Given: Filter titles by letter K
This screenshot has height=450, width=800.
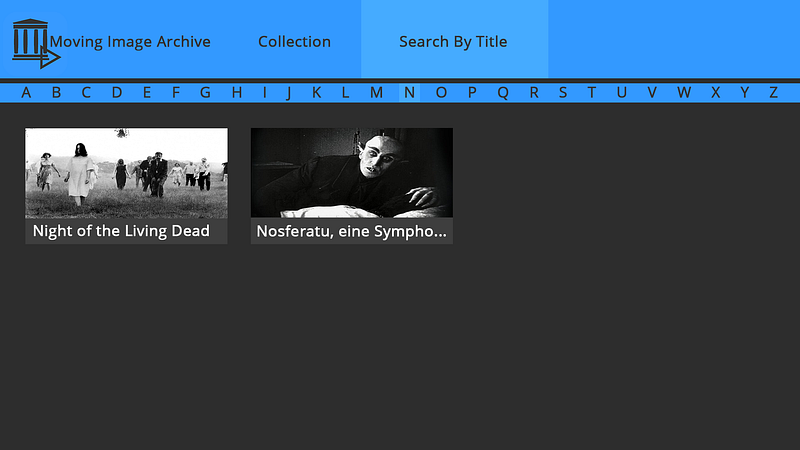Looking at the screenshot, I should (316, 92).
